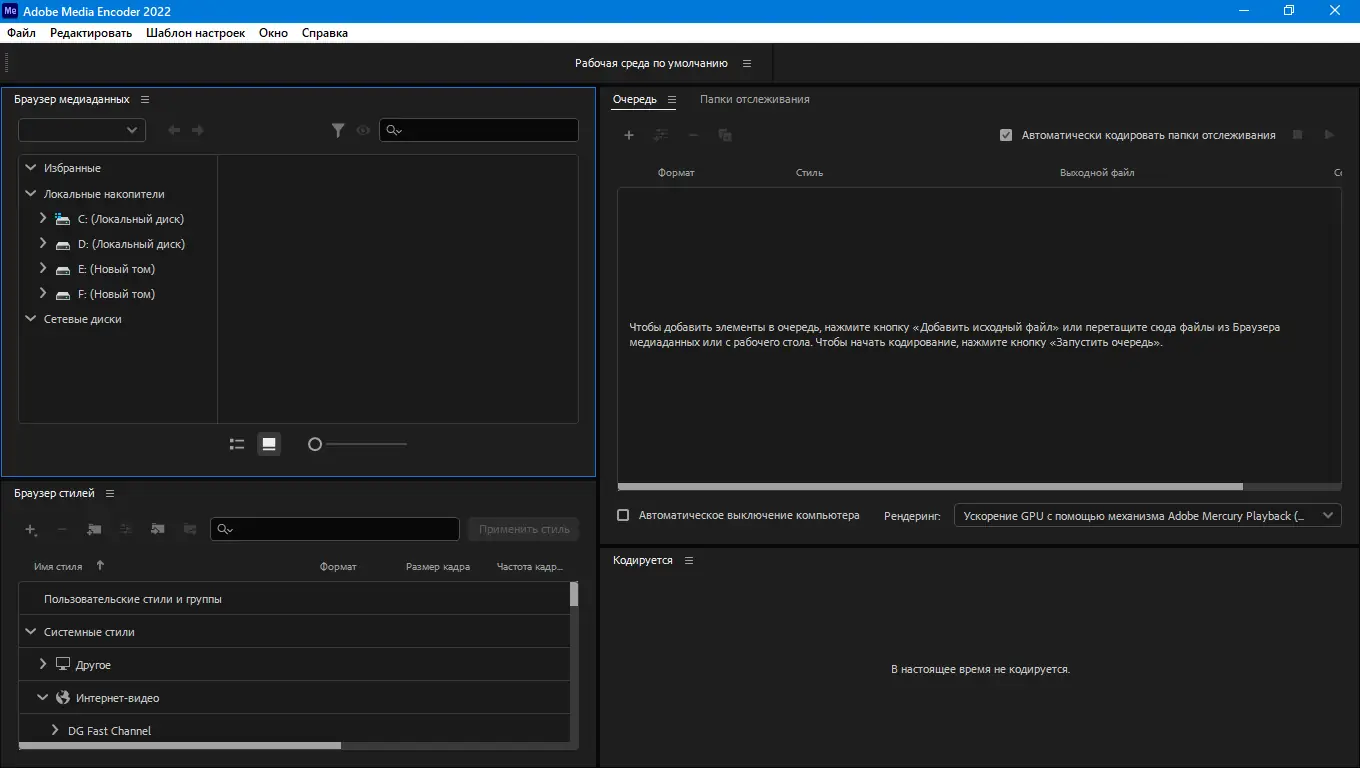
Task: Click the output settings sliders icon in Очередь
Action: click(x=661, y=135)
